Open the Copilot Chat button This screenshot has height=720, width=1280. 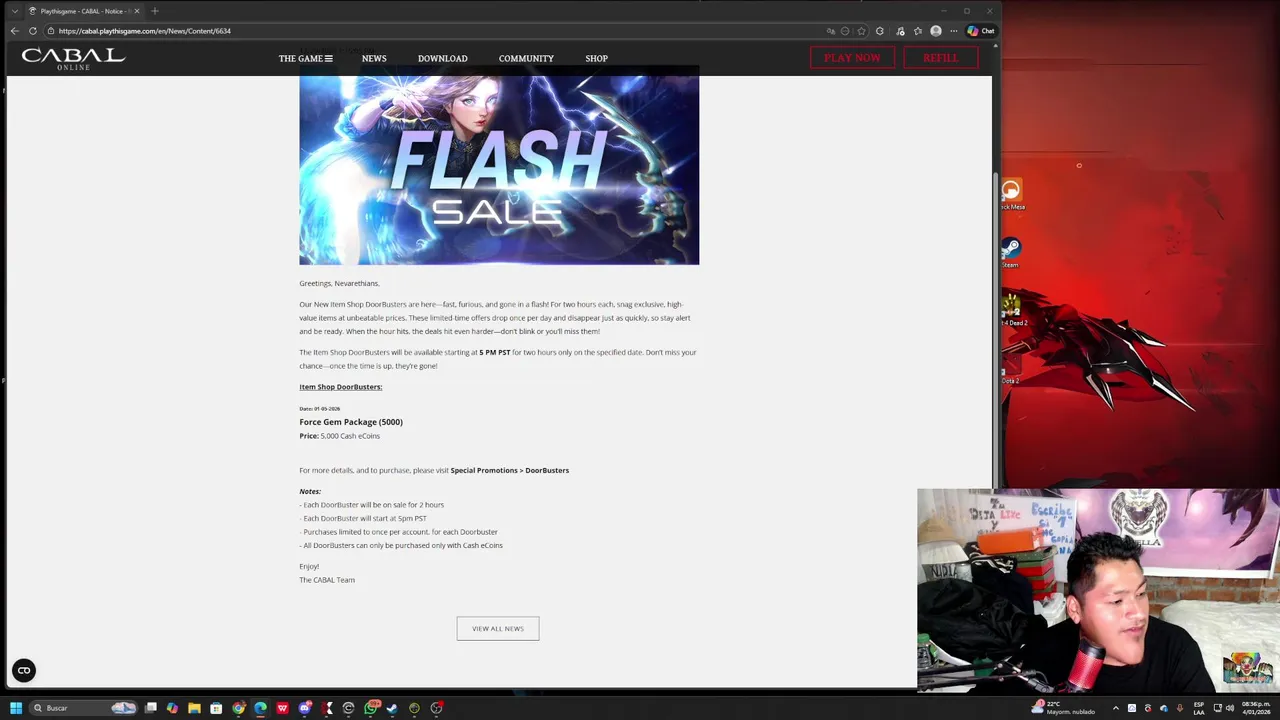point(980,31)
